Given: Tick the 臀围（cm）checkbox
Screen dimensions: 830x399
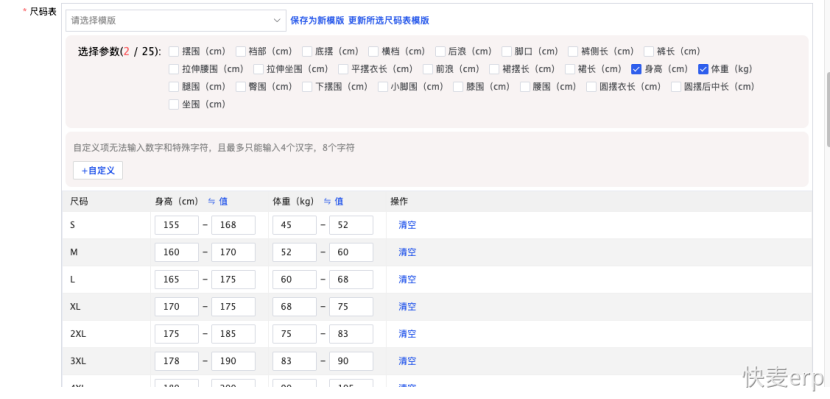Looking at the screenshot, I should [x=240, y=87].
